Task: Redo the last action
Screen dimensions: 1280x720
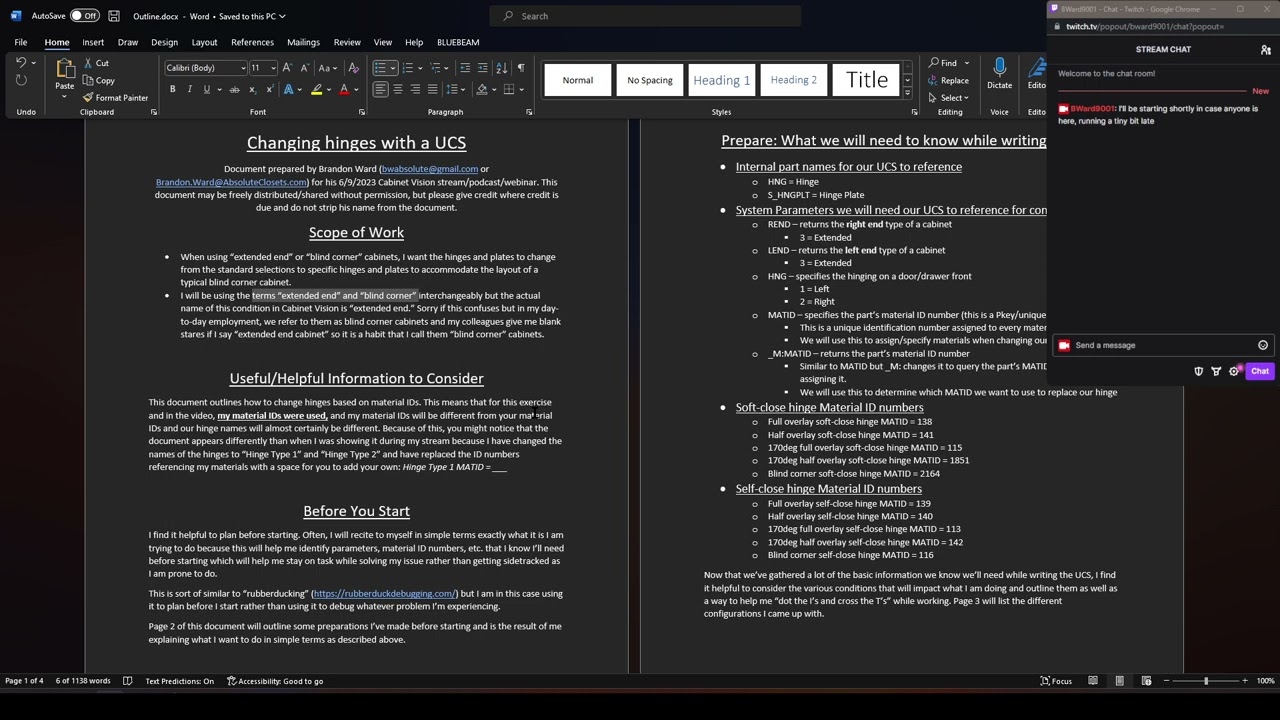Action: tap(21, 80)
